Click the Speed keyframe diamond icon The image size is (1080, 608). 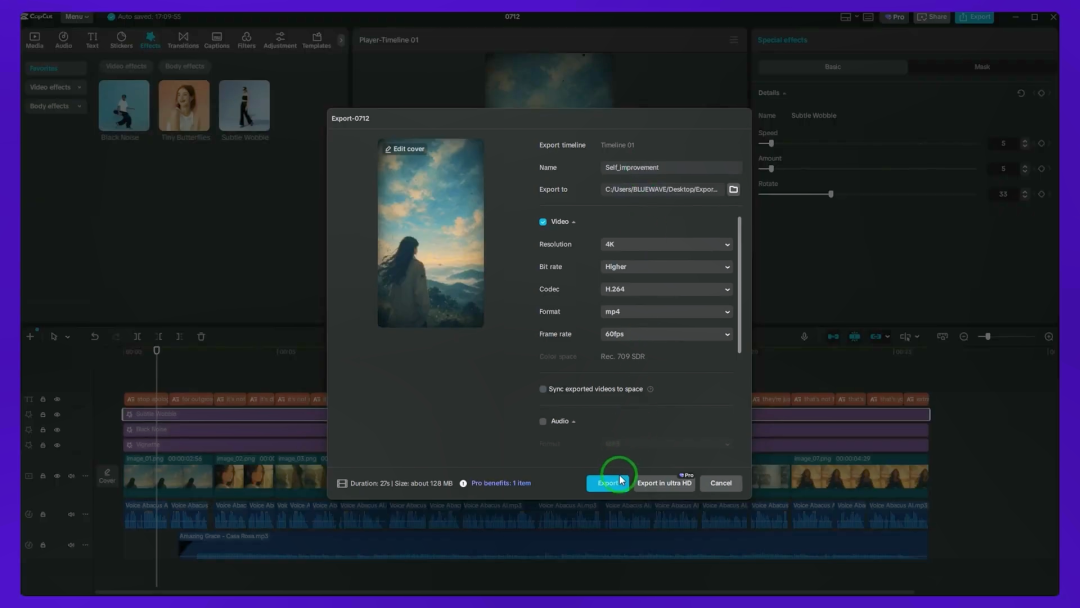click(1041, 143)
